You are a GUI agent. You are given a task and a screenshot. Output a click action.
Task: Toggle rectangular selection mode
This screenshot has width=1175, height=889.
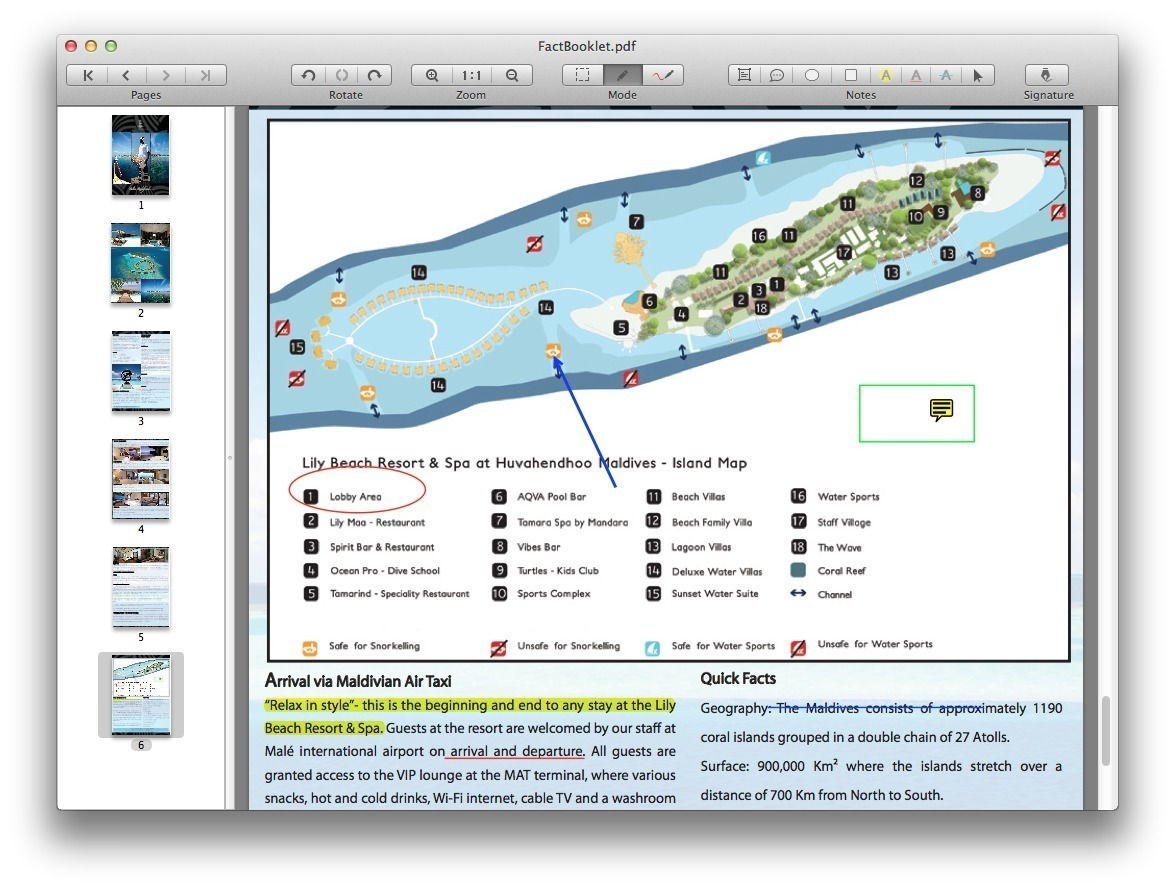pos(581,74)
